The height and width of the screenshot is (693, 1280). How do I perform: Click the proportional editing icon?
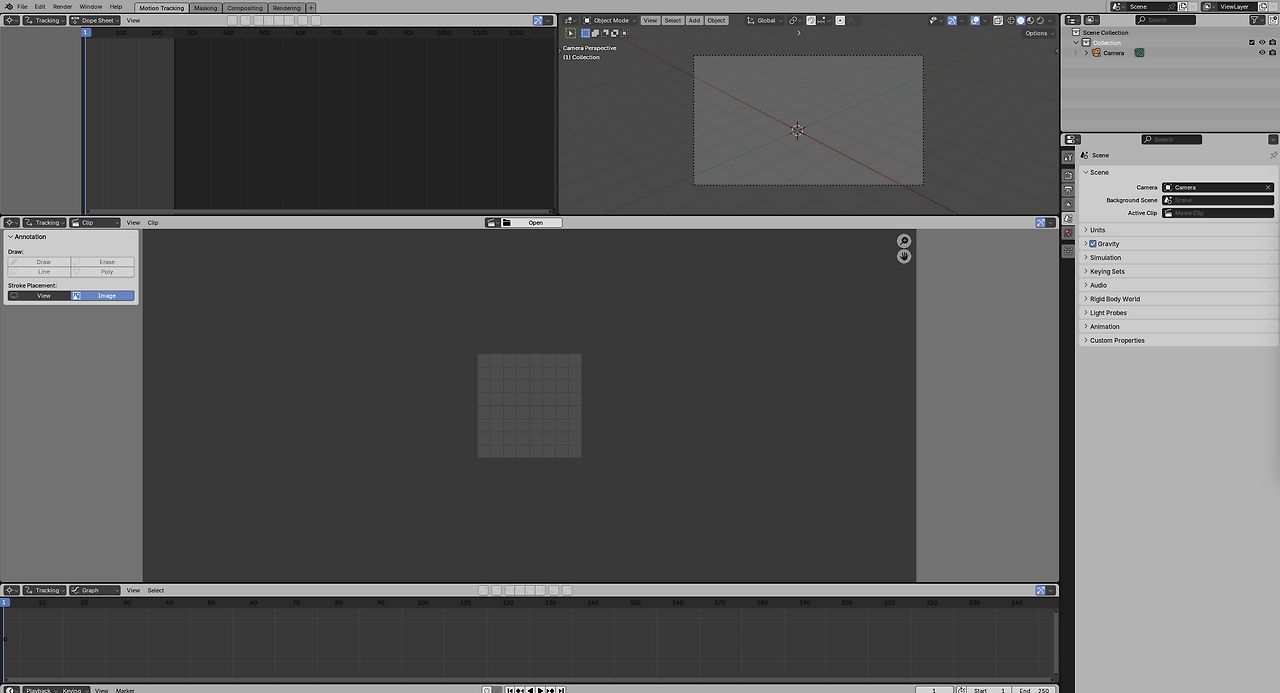click(840, 20)
